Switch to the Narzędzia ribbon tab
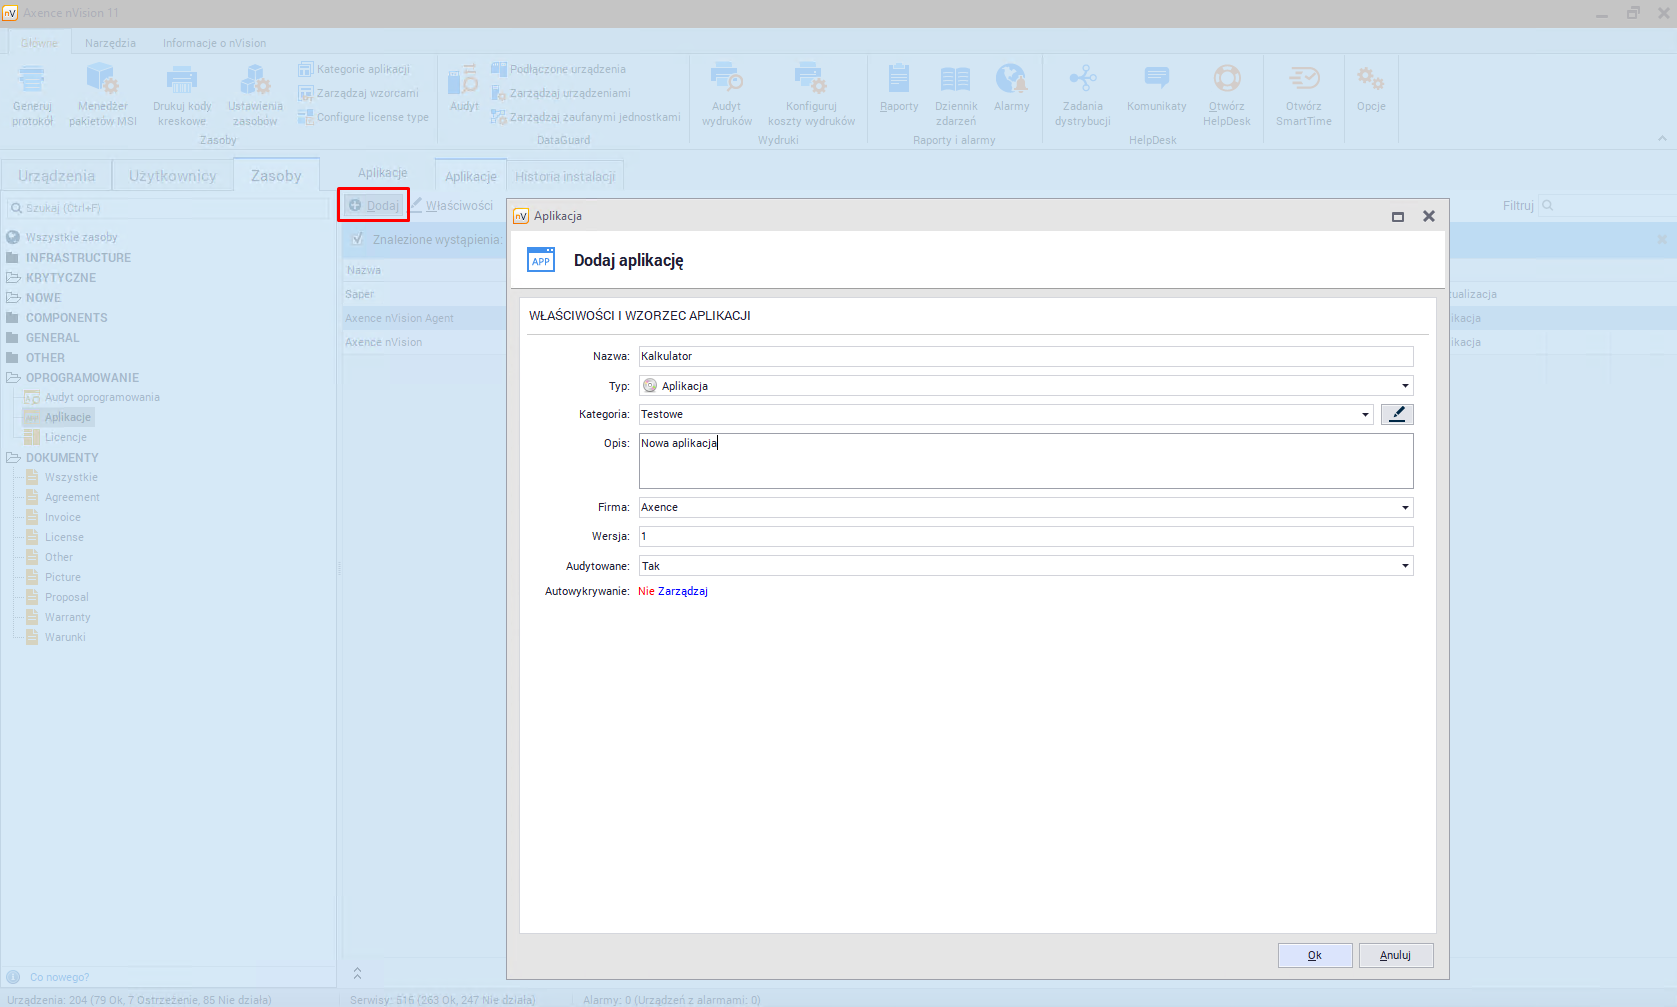The width and height of the screenshot is (1677, 1007). [110, 43]
